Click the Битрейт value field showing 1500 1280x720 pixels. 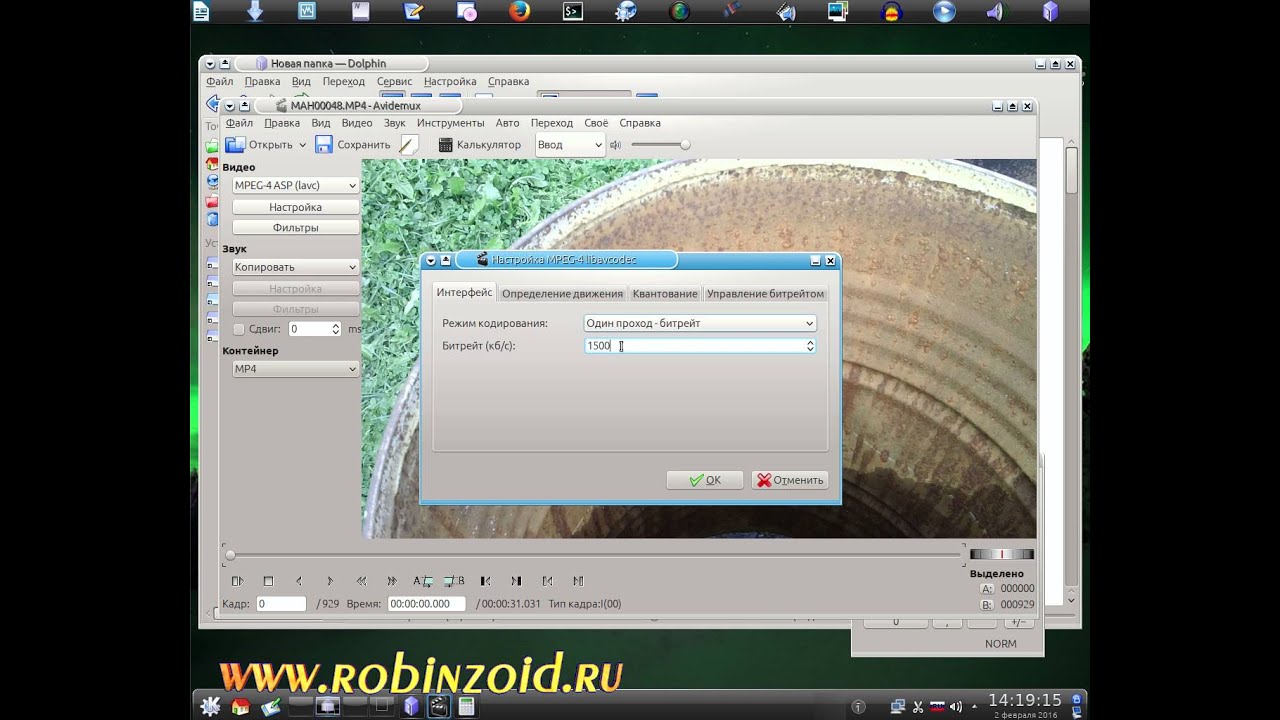pyautogui.click(x=694, y=345)
